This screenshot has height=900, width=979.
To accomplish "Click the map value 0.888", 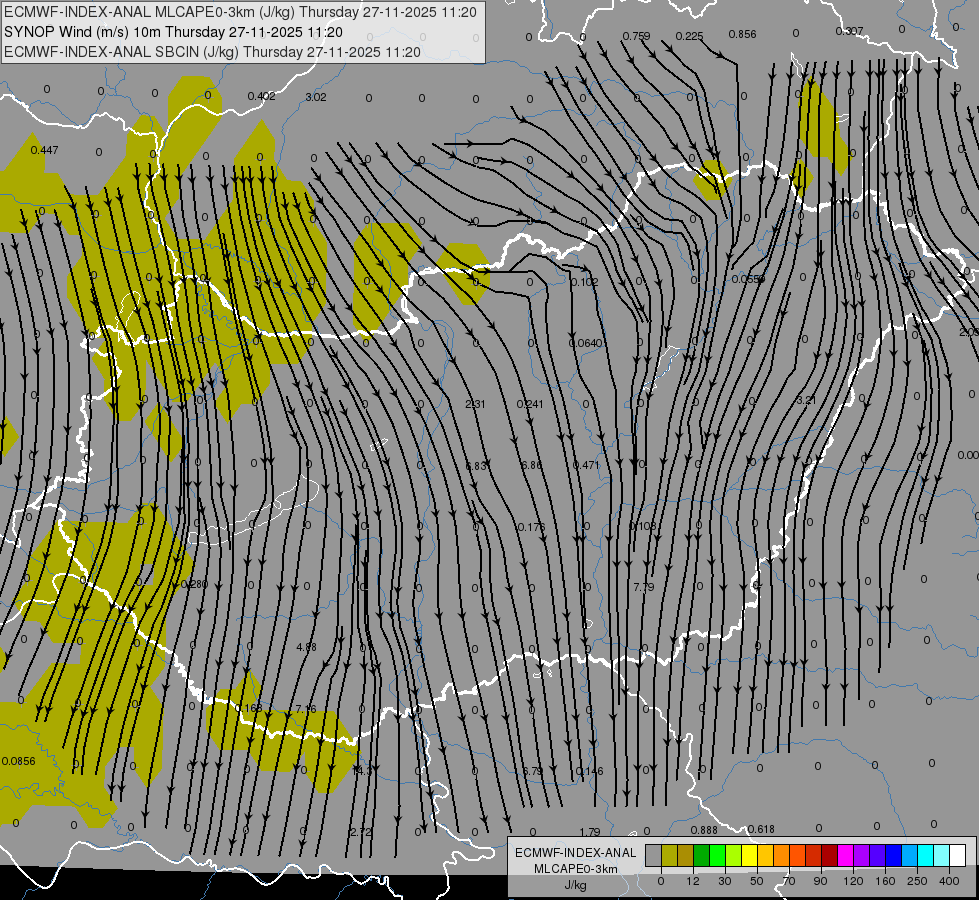I will point(704,830).
